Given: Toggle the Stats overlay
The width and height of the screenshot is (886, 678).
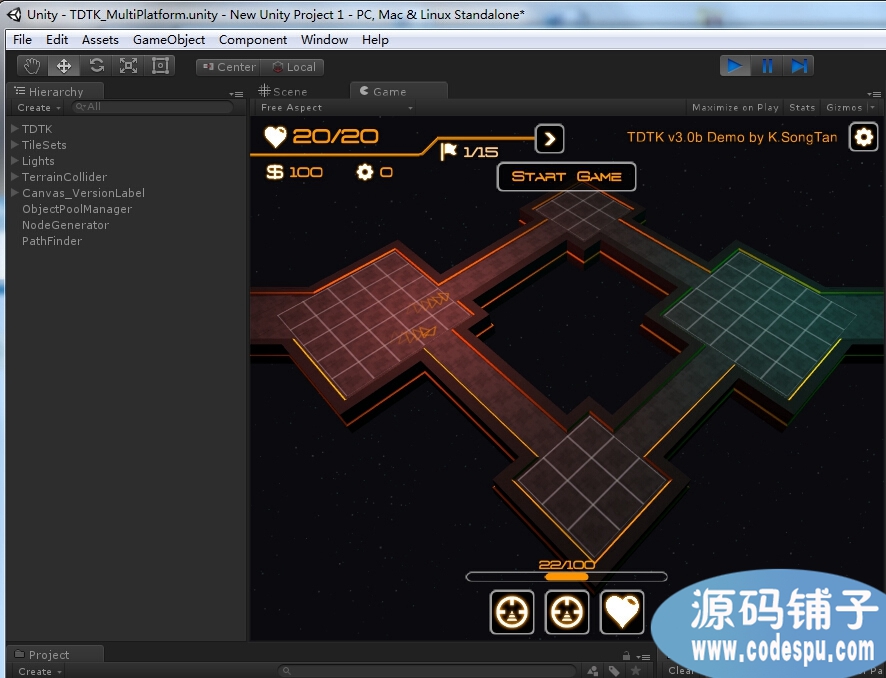Looking at the screenshot, I should pos(802,107).
